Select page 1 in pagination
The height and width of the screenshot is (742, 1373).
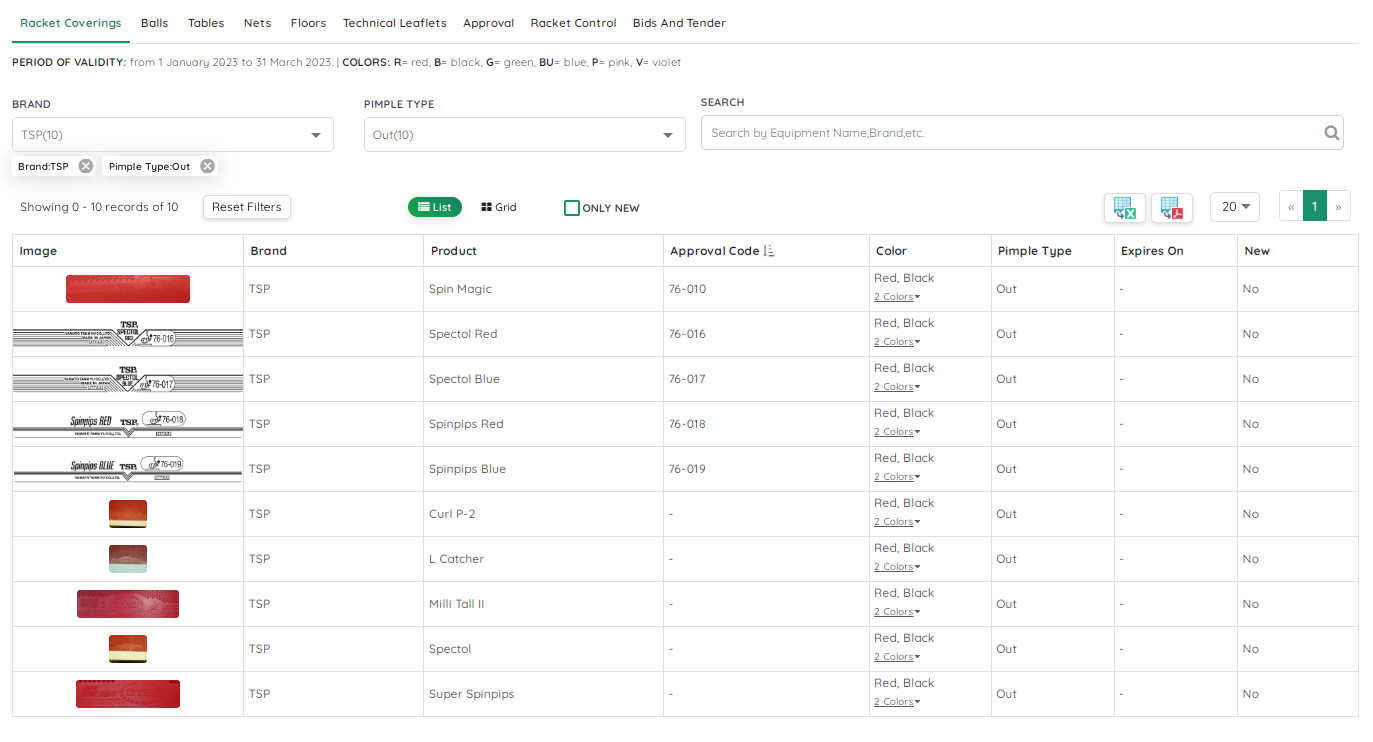click(1315, 207)
